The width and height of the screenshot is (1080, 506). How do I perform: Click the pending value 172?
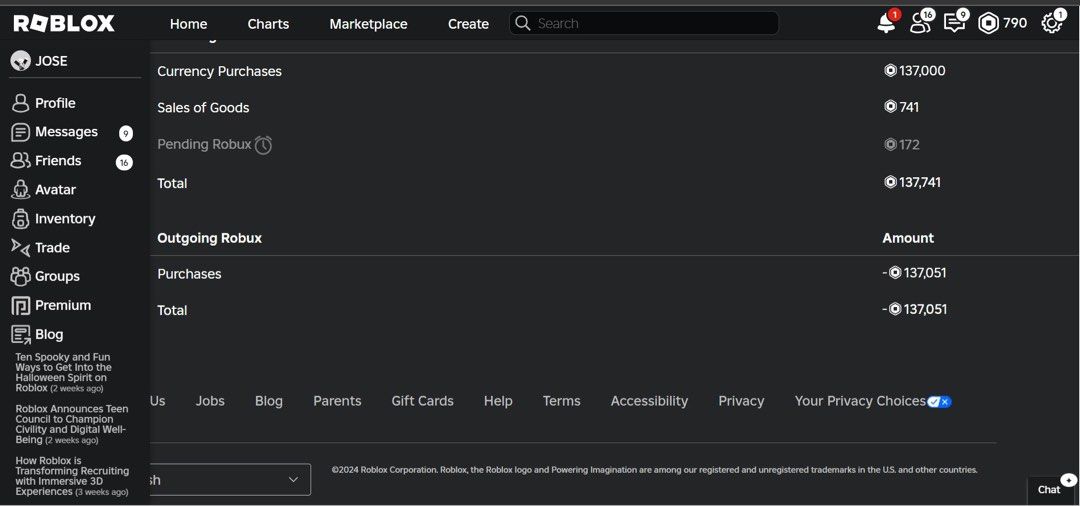(909, 145)
